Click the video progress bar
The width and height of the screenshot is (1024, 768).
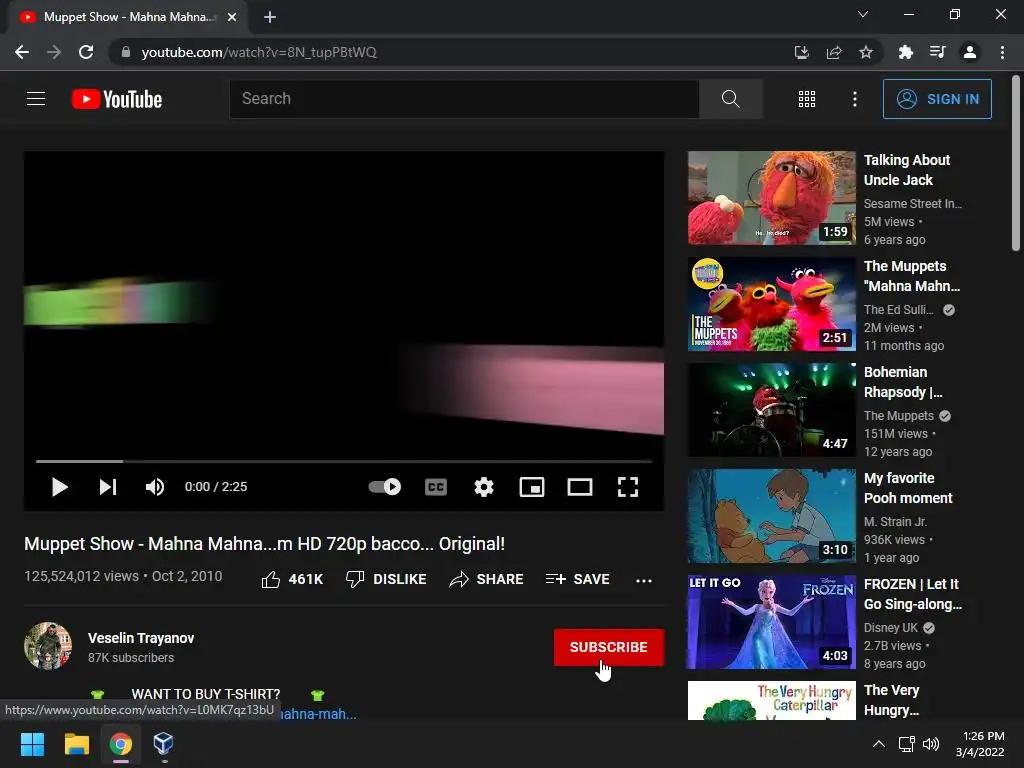click(x=344, y=461)
